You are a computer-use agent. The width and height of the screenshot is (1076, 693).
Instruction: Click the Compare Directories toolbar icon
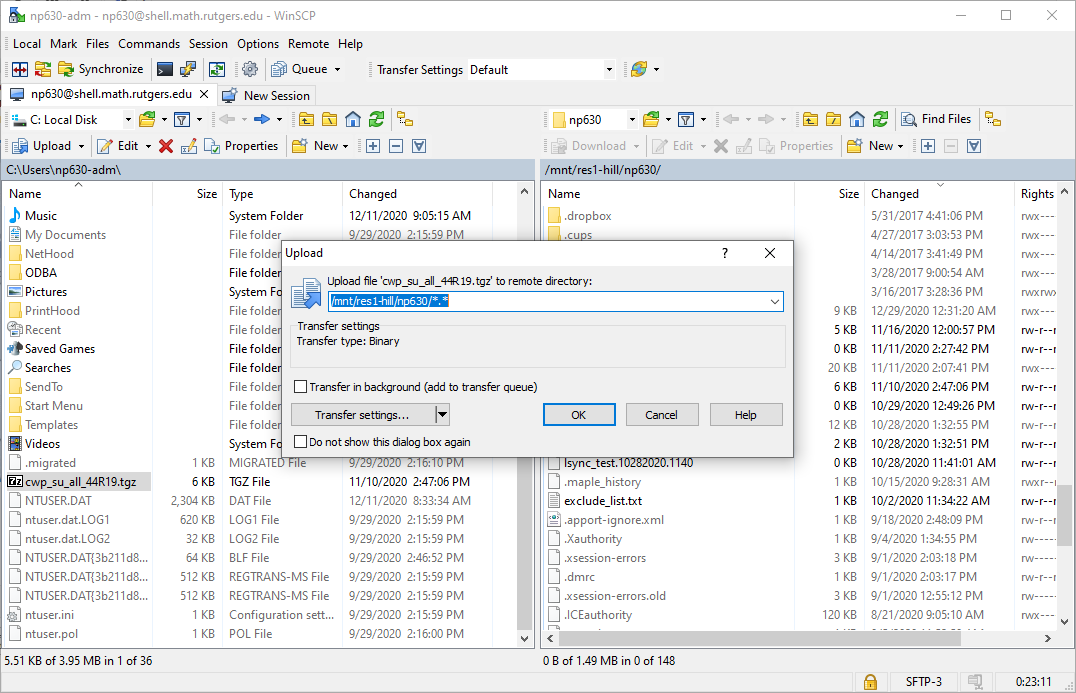pos(20,69)
